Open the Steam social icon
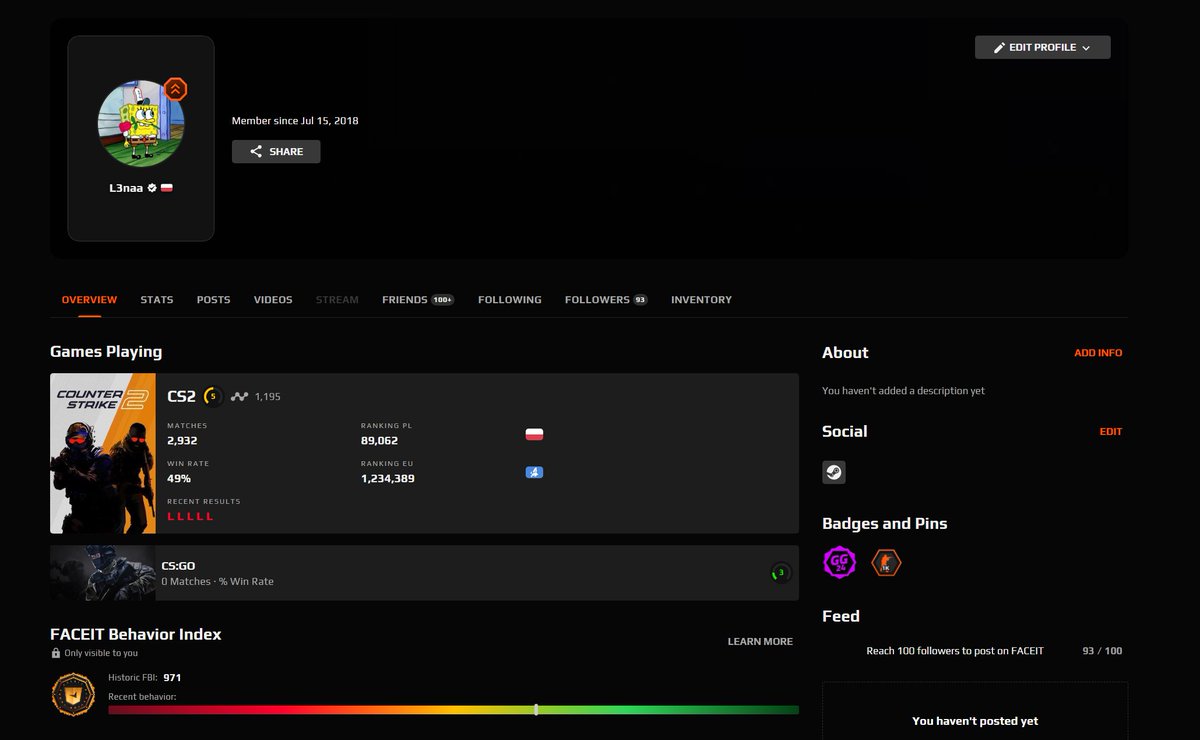Viewport: 1200px width, 740px height. tap(834, 472)
